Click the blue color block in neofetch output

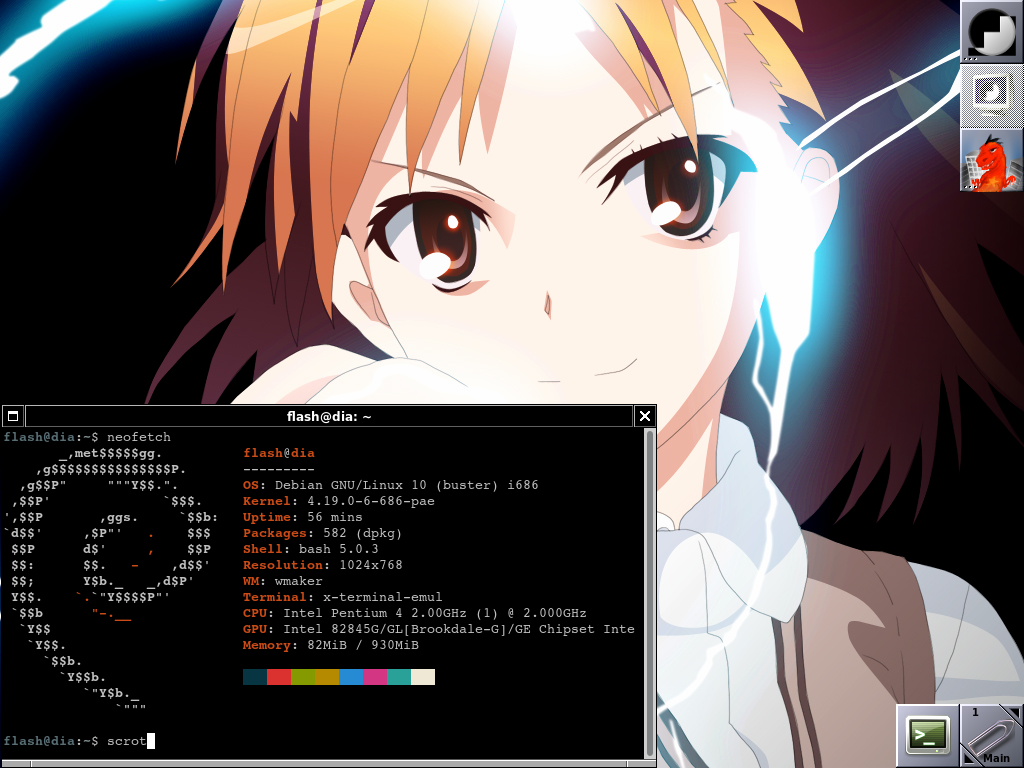coord(351,677)
